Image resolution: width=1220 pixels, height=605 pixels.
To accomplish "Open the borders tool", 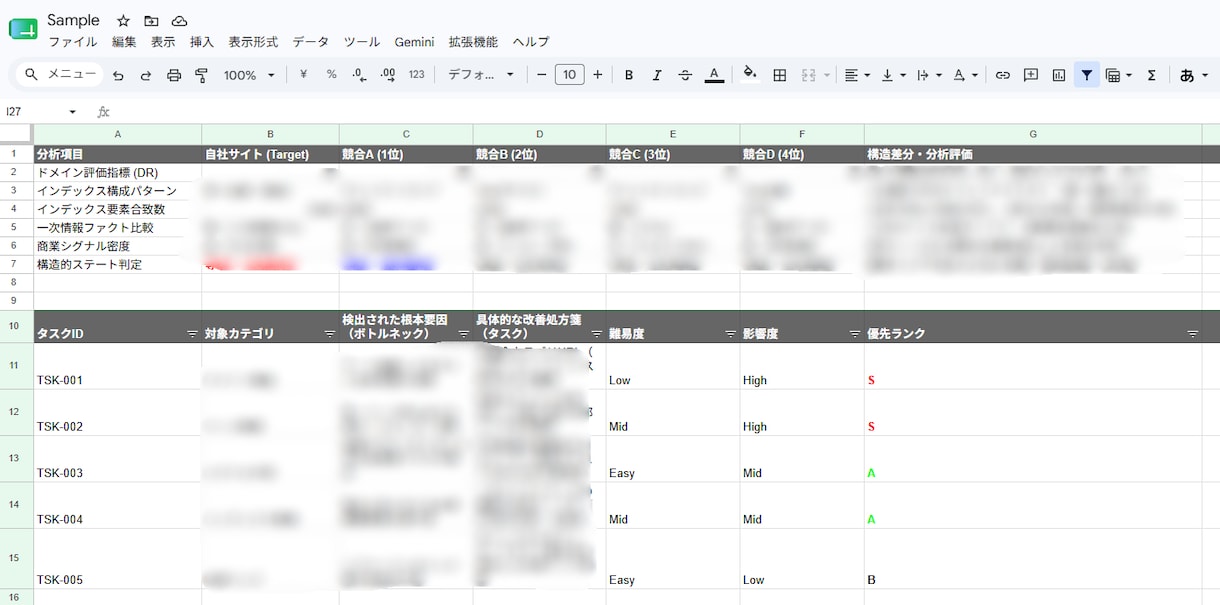I will click(780, 75).
